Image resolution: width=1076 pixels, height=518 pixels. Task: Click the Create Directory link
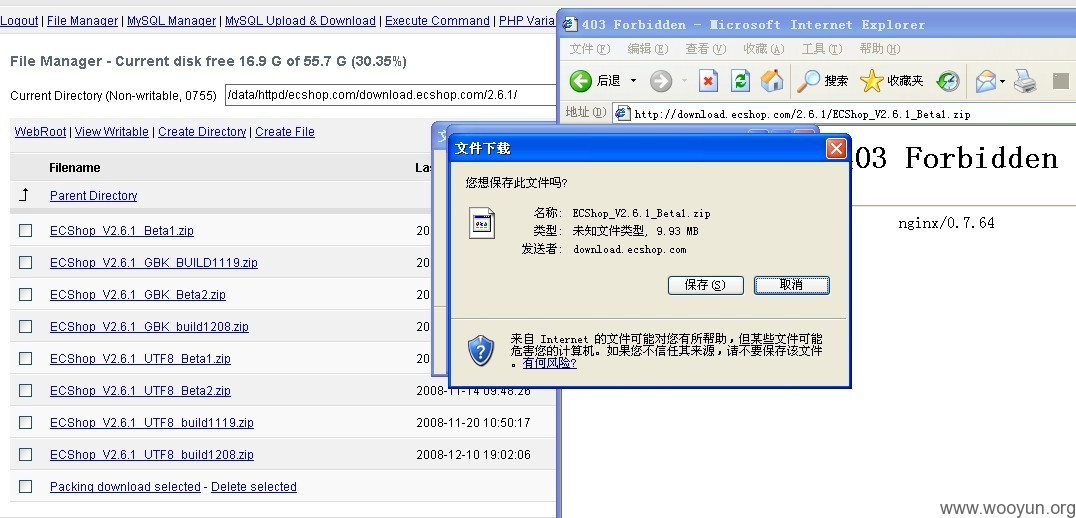202,132
